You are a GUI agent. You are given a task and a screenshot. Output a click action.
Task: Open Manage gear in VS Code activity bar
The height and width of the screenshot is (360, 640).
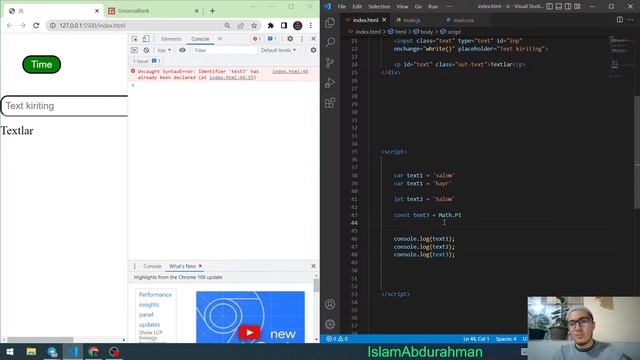[x=330, y=324]
